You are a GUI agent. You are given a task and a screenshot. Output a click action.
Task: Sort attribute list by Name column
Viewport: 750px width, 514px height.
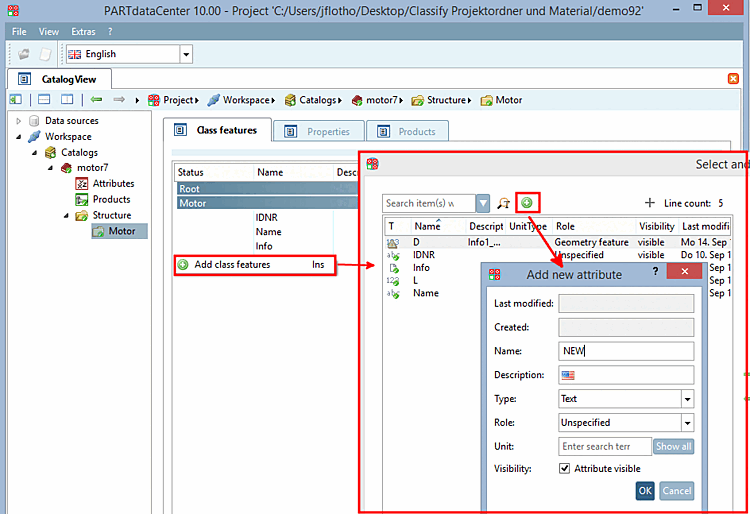427,226
